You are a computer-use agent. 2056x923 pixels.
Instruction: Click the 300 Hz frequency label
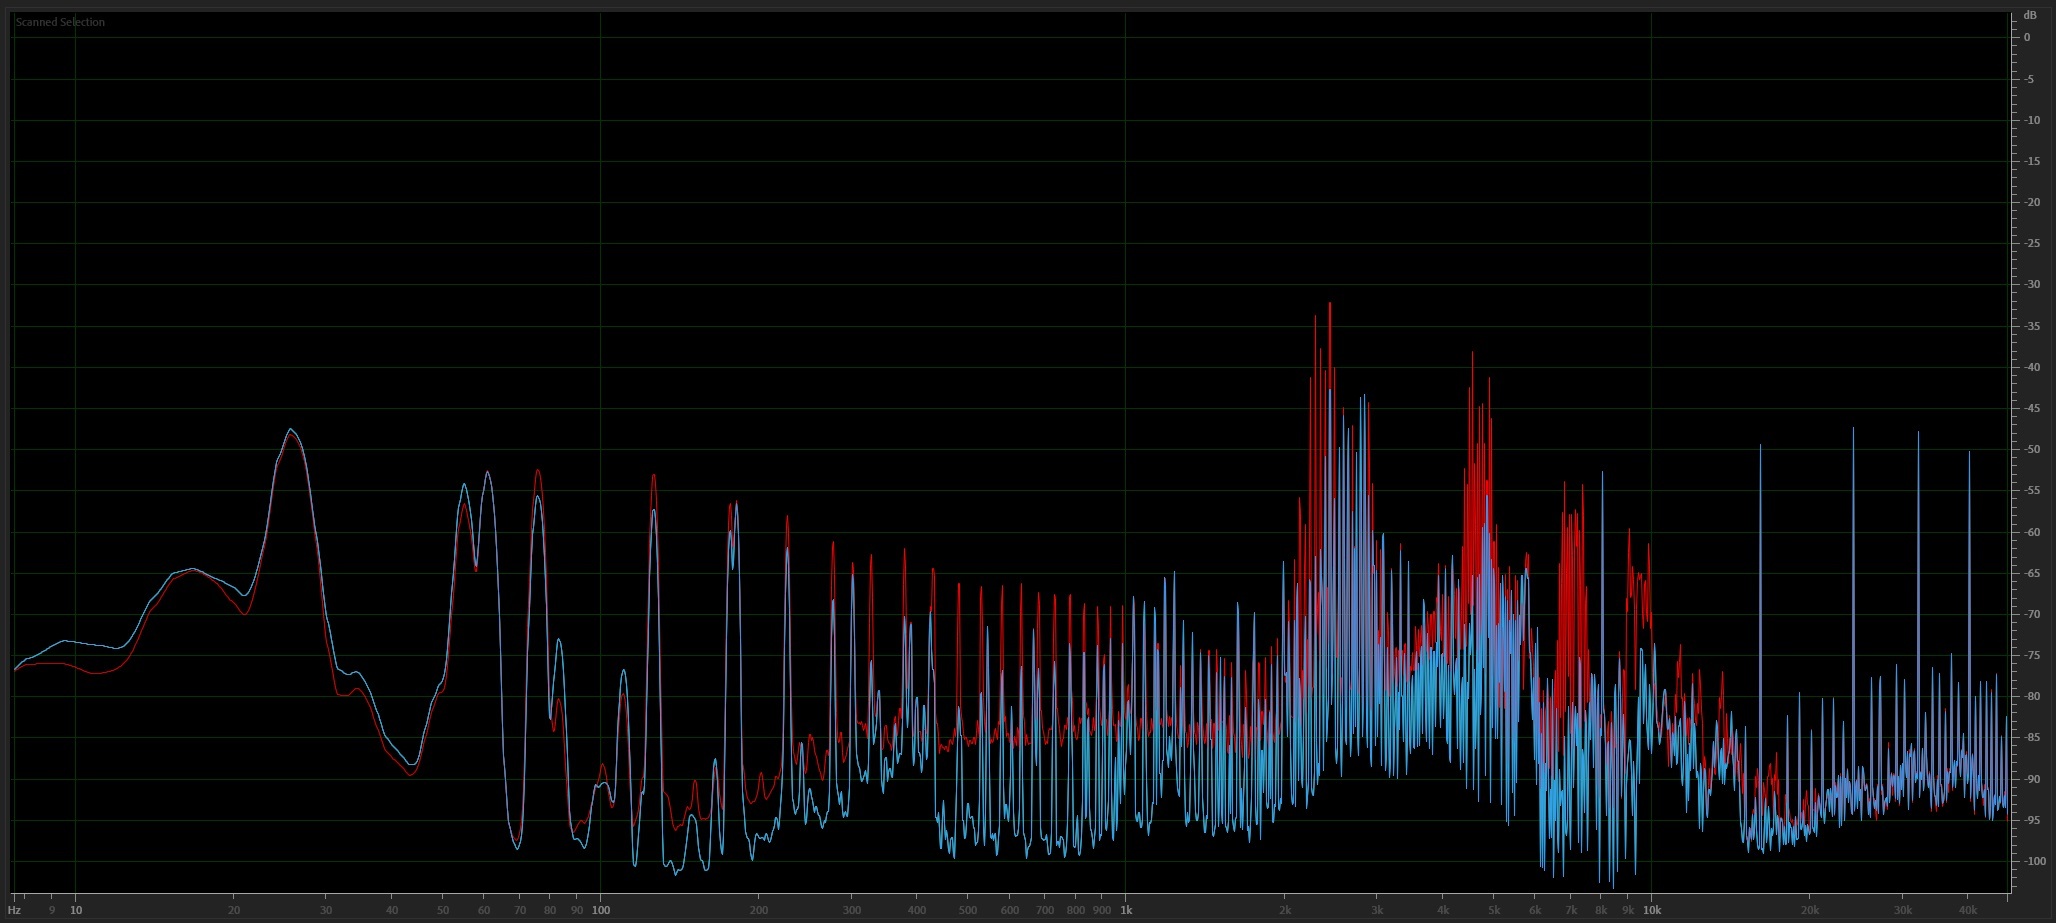[x=852, y=910]
